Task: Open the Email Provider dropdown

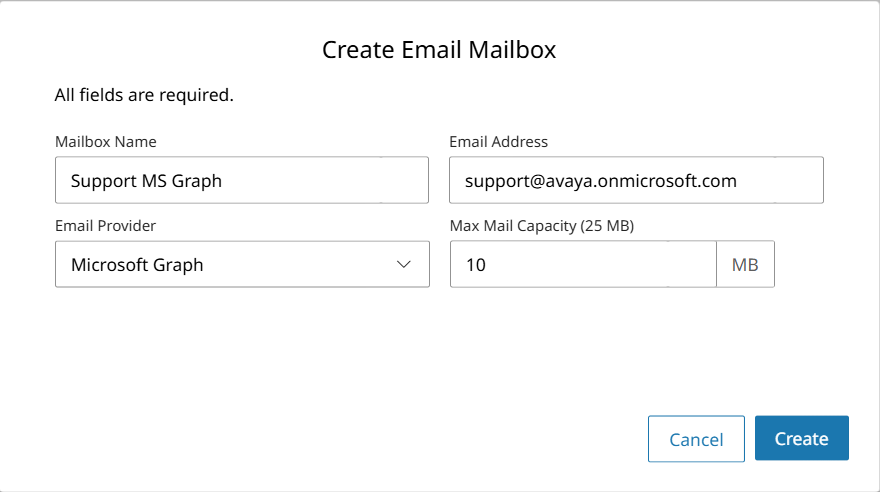Action: coord(242,264)
